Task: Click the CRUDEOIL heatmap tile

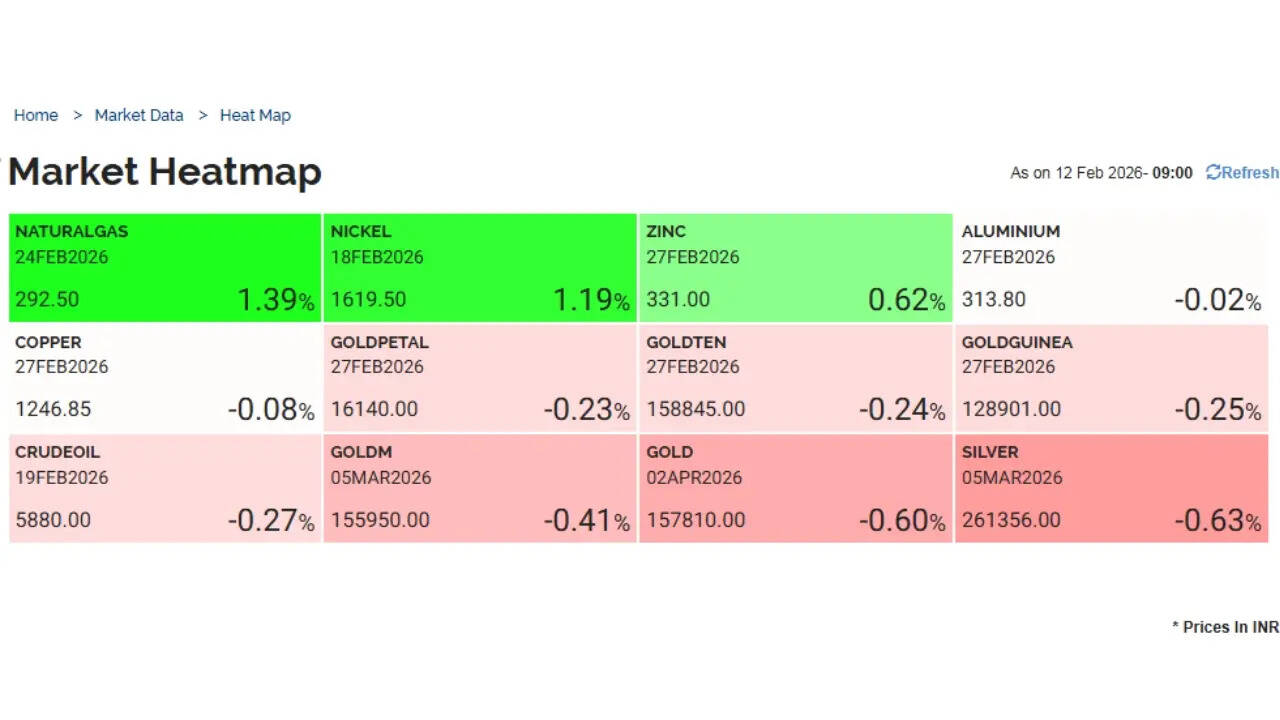Action: [165, 488]
